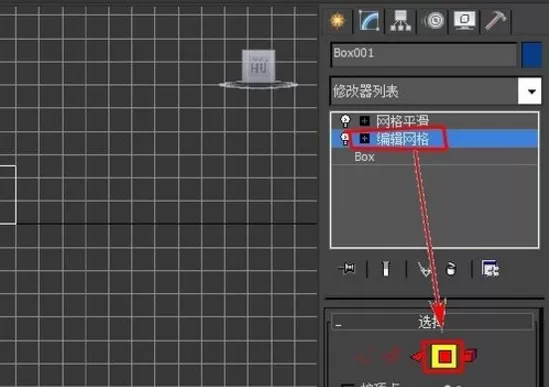Switch to the Display panel tab
549x387 pixels.
[x=464, y=21]
